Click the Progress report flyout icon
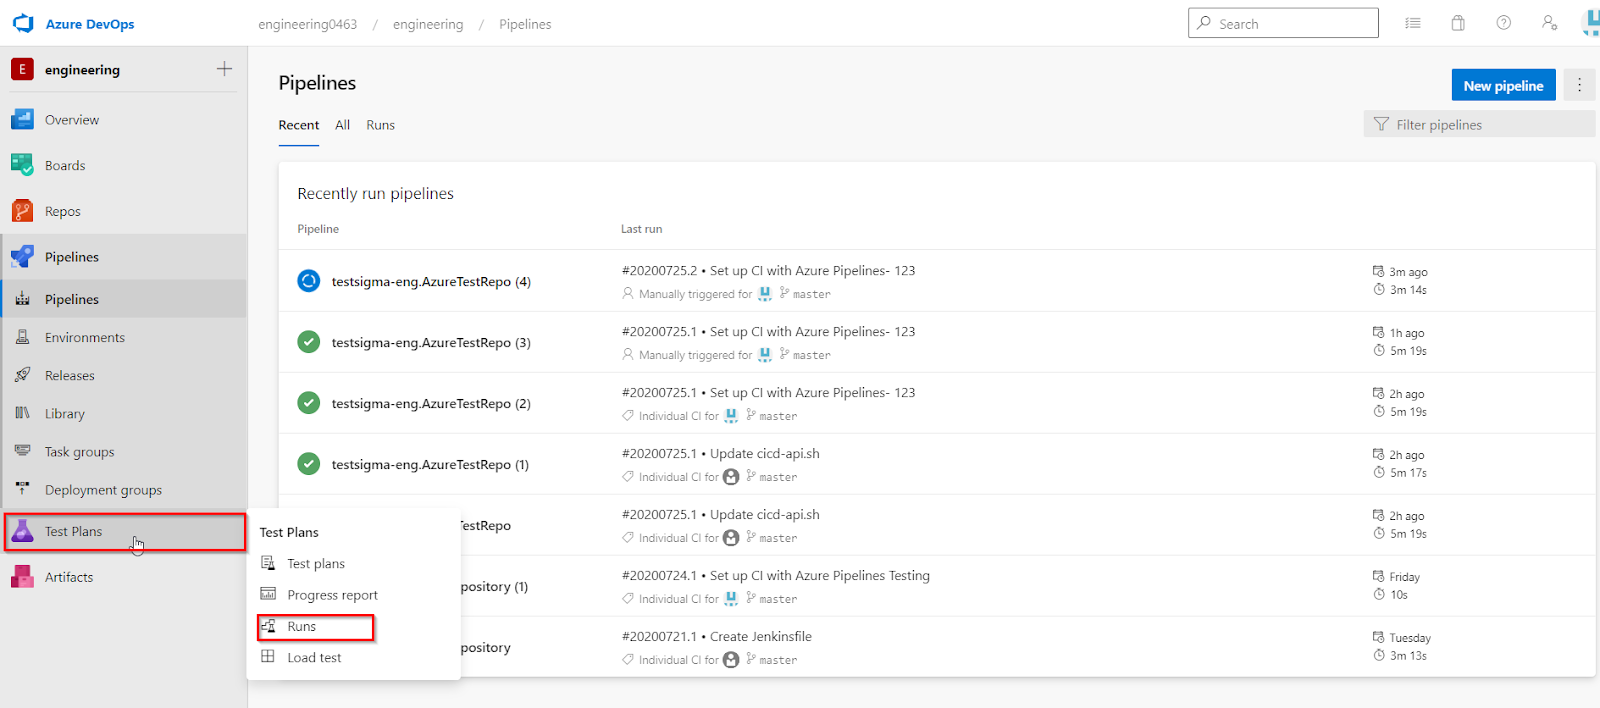The image size is (1600, 708). tap(268, 594)
